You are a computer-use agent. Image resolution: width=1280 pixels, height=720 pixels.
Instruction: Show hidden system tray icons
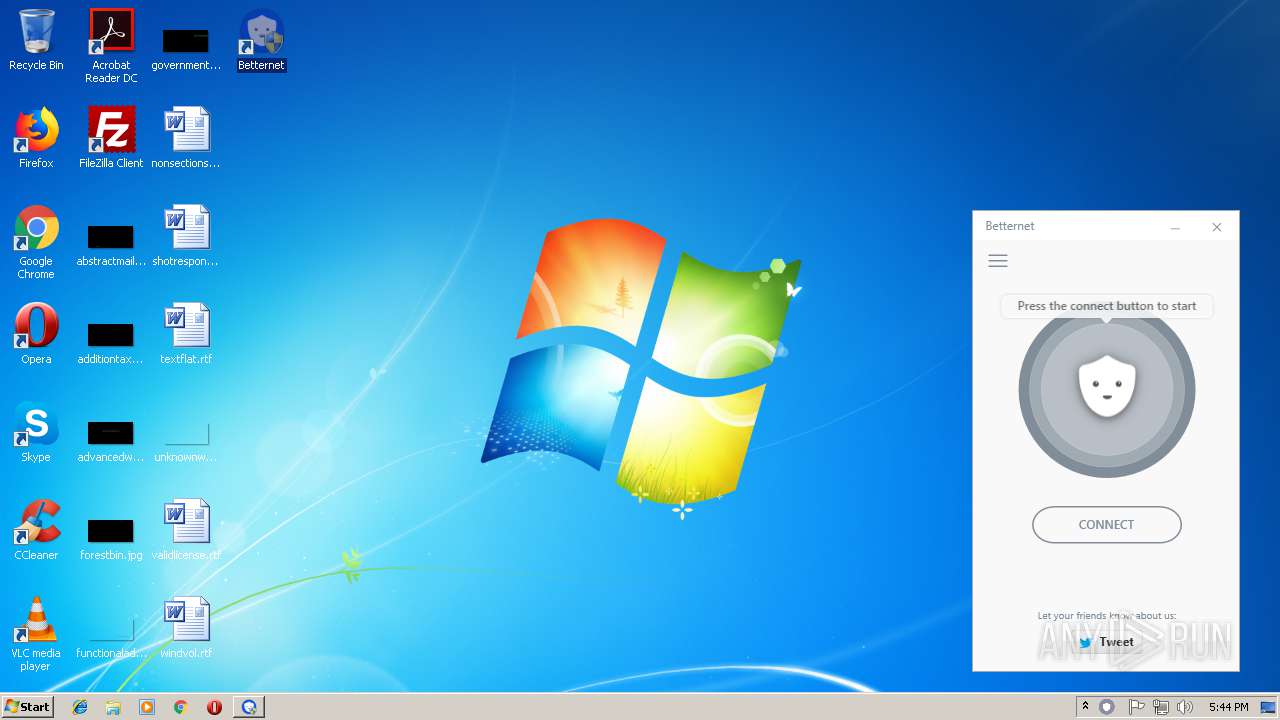point(1085,707)
